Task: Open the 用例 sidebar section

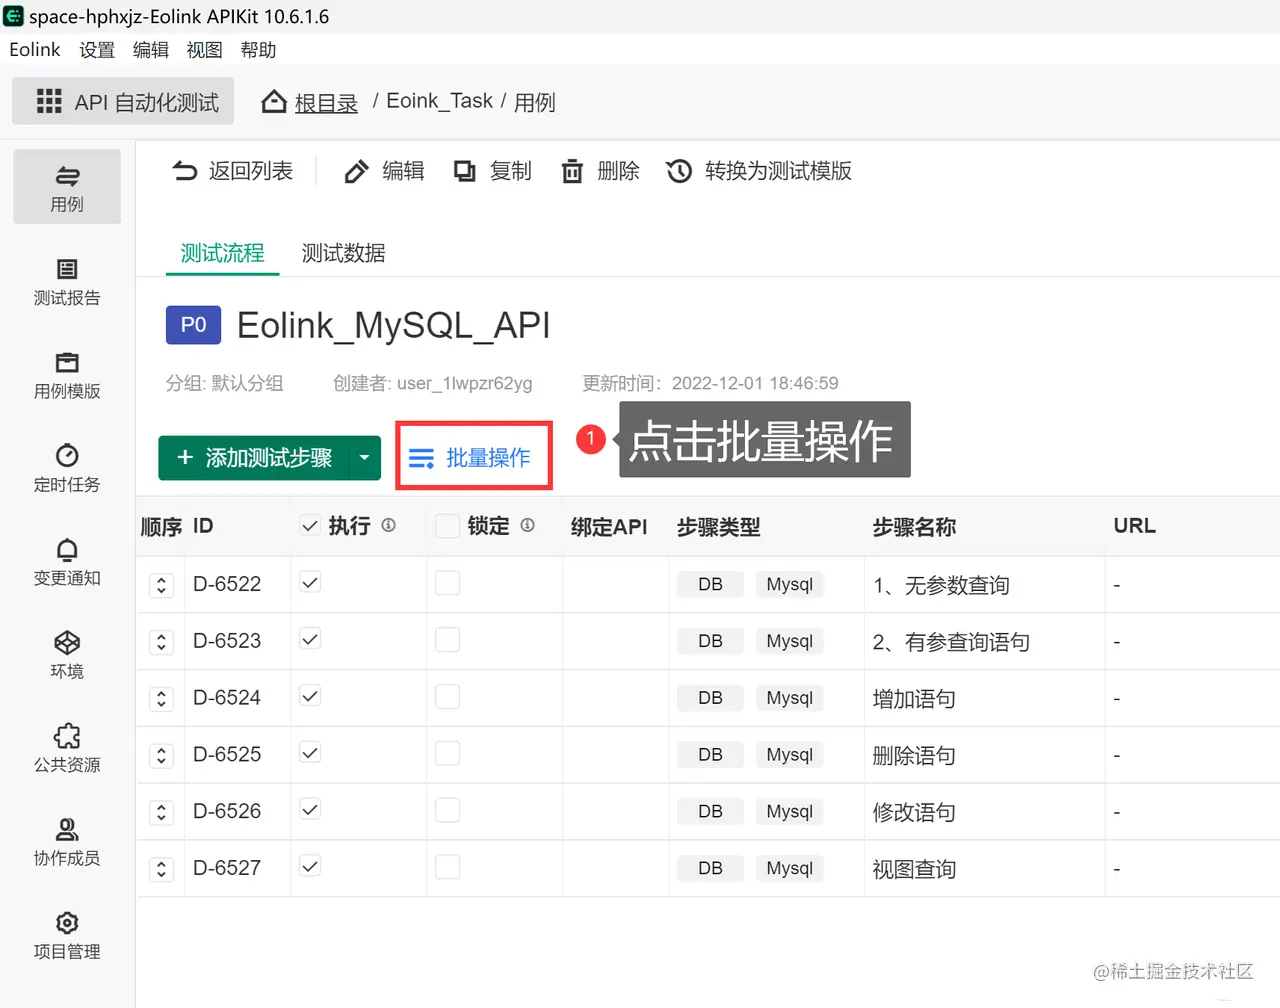Action: (67, 187)
